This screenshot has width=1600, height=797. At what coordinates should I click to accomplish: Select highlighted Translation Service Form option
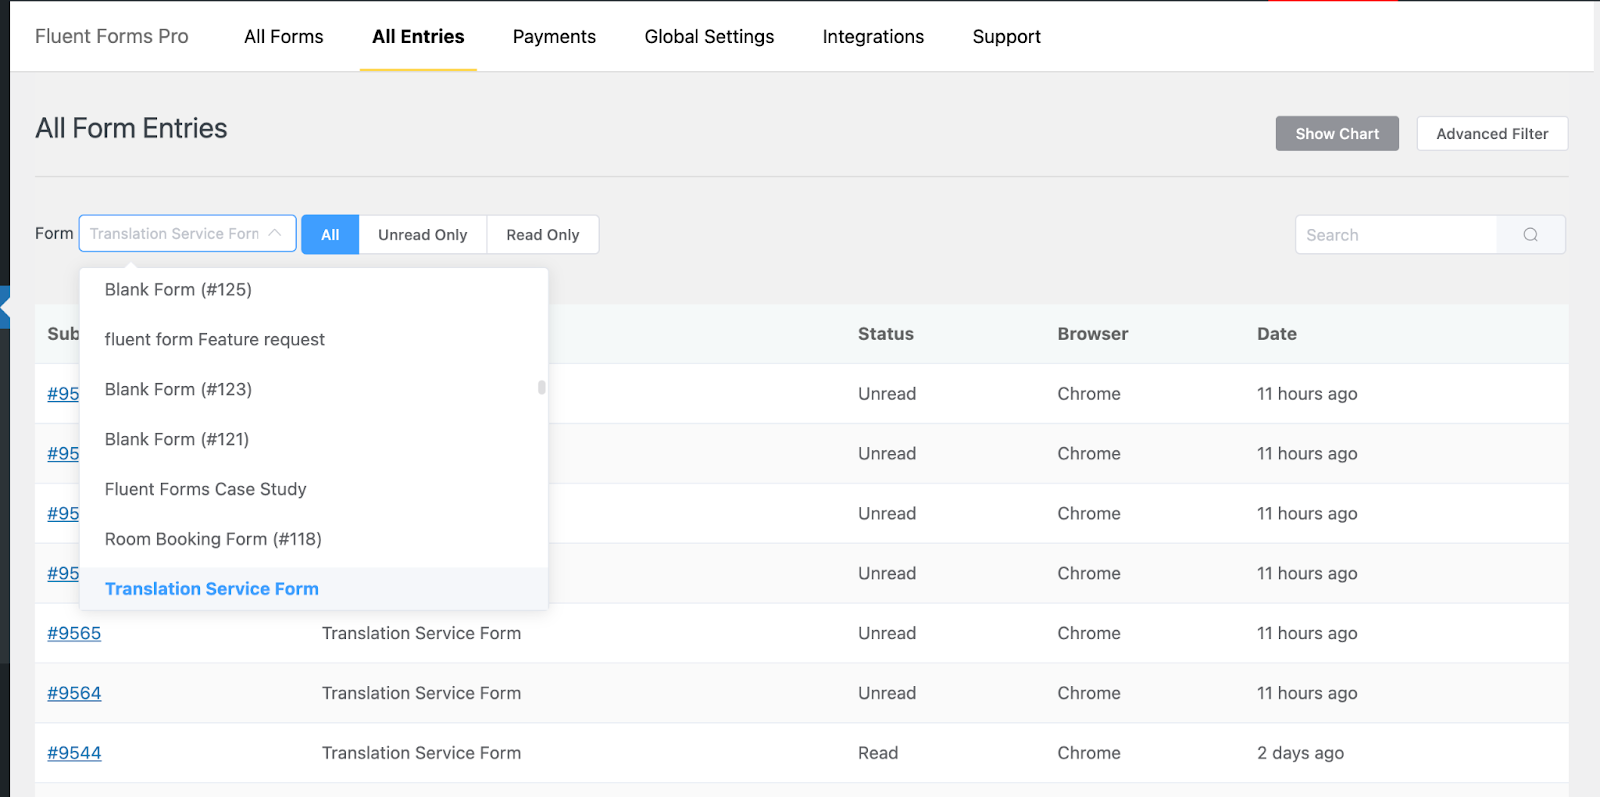click(314, 589)
